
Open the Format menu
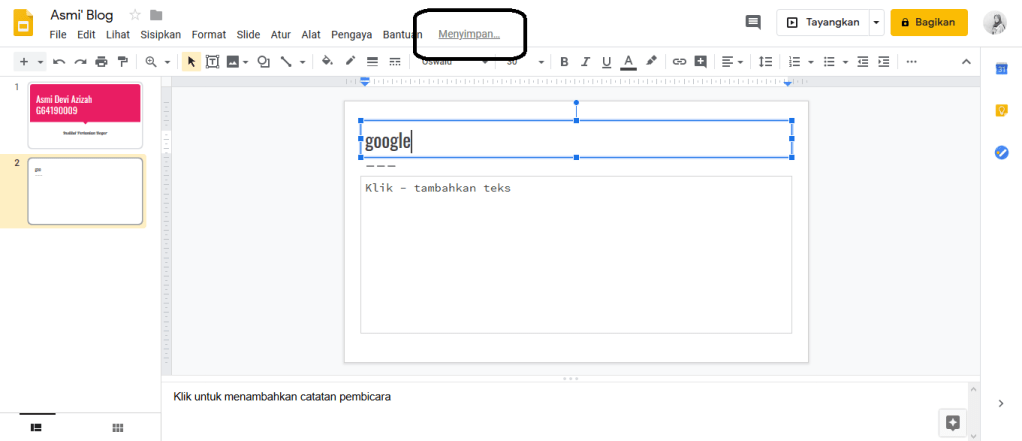[x=209, y=34]
